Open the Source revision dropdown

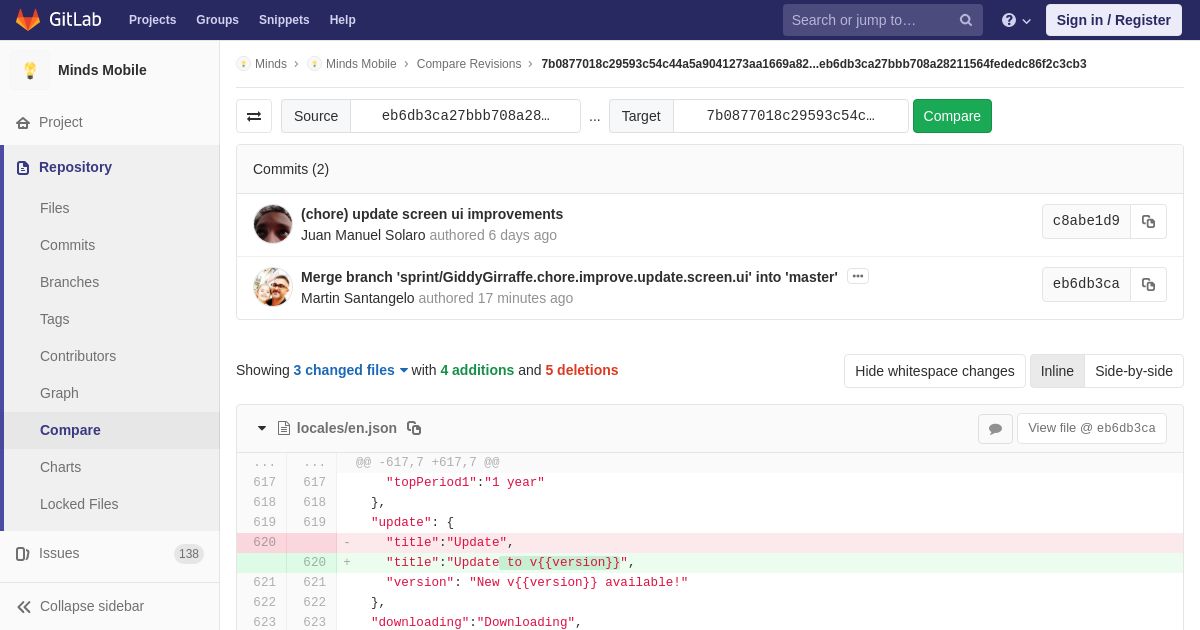tap(465, 116)
